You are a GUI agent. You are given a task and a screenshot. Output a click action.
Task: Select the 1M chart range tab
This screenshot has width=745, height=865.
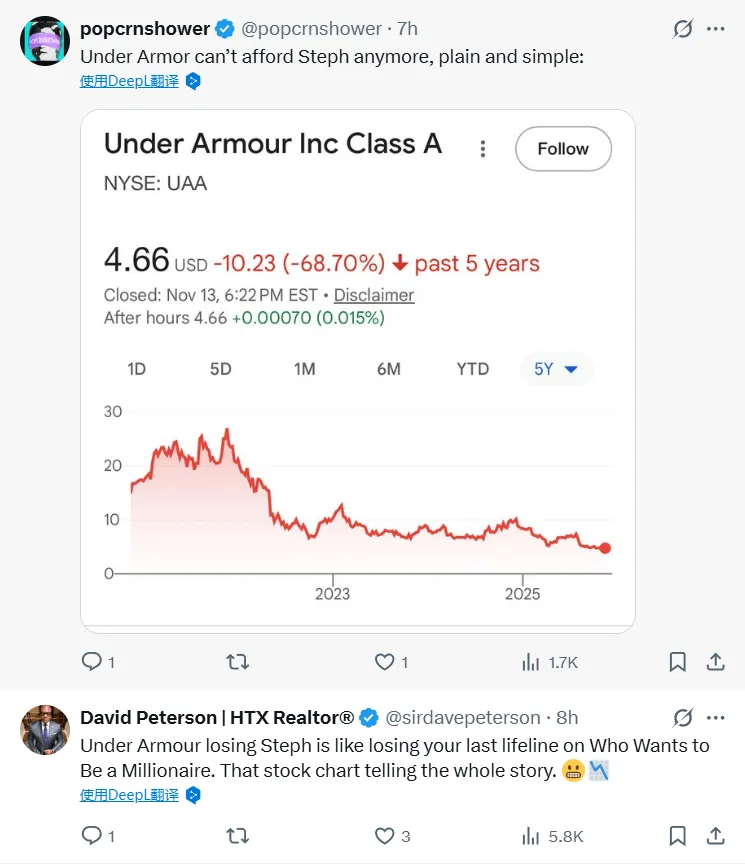[305, 369]
